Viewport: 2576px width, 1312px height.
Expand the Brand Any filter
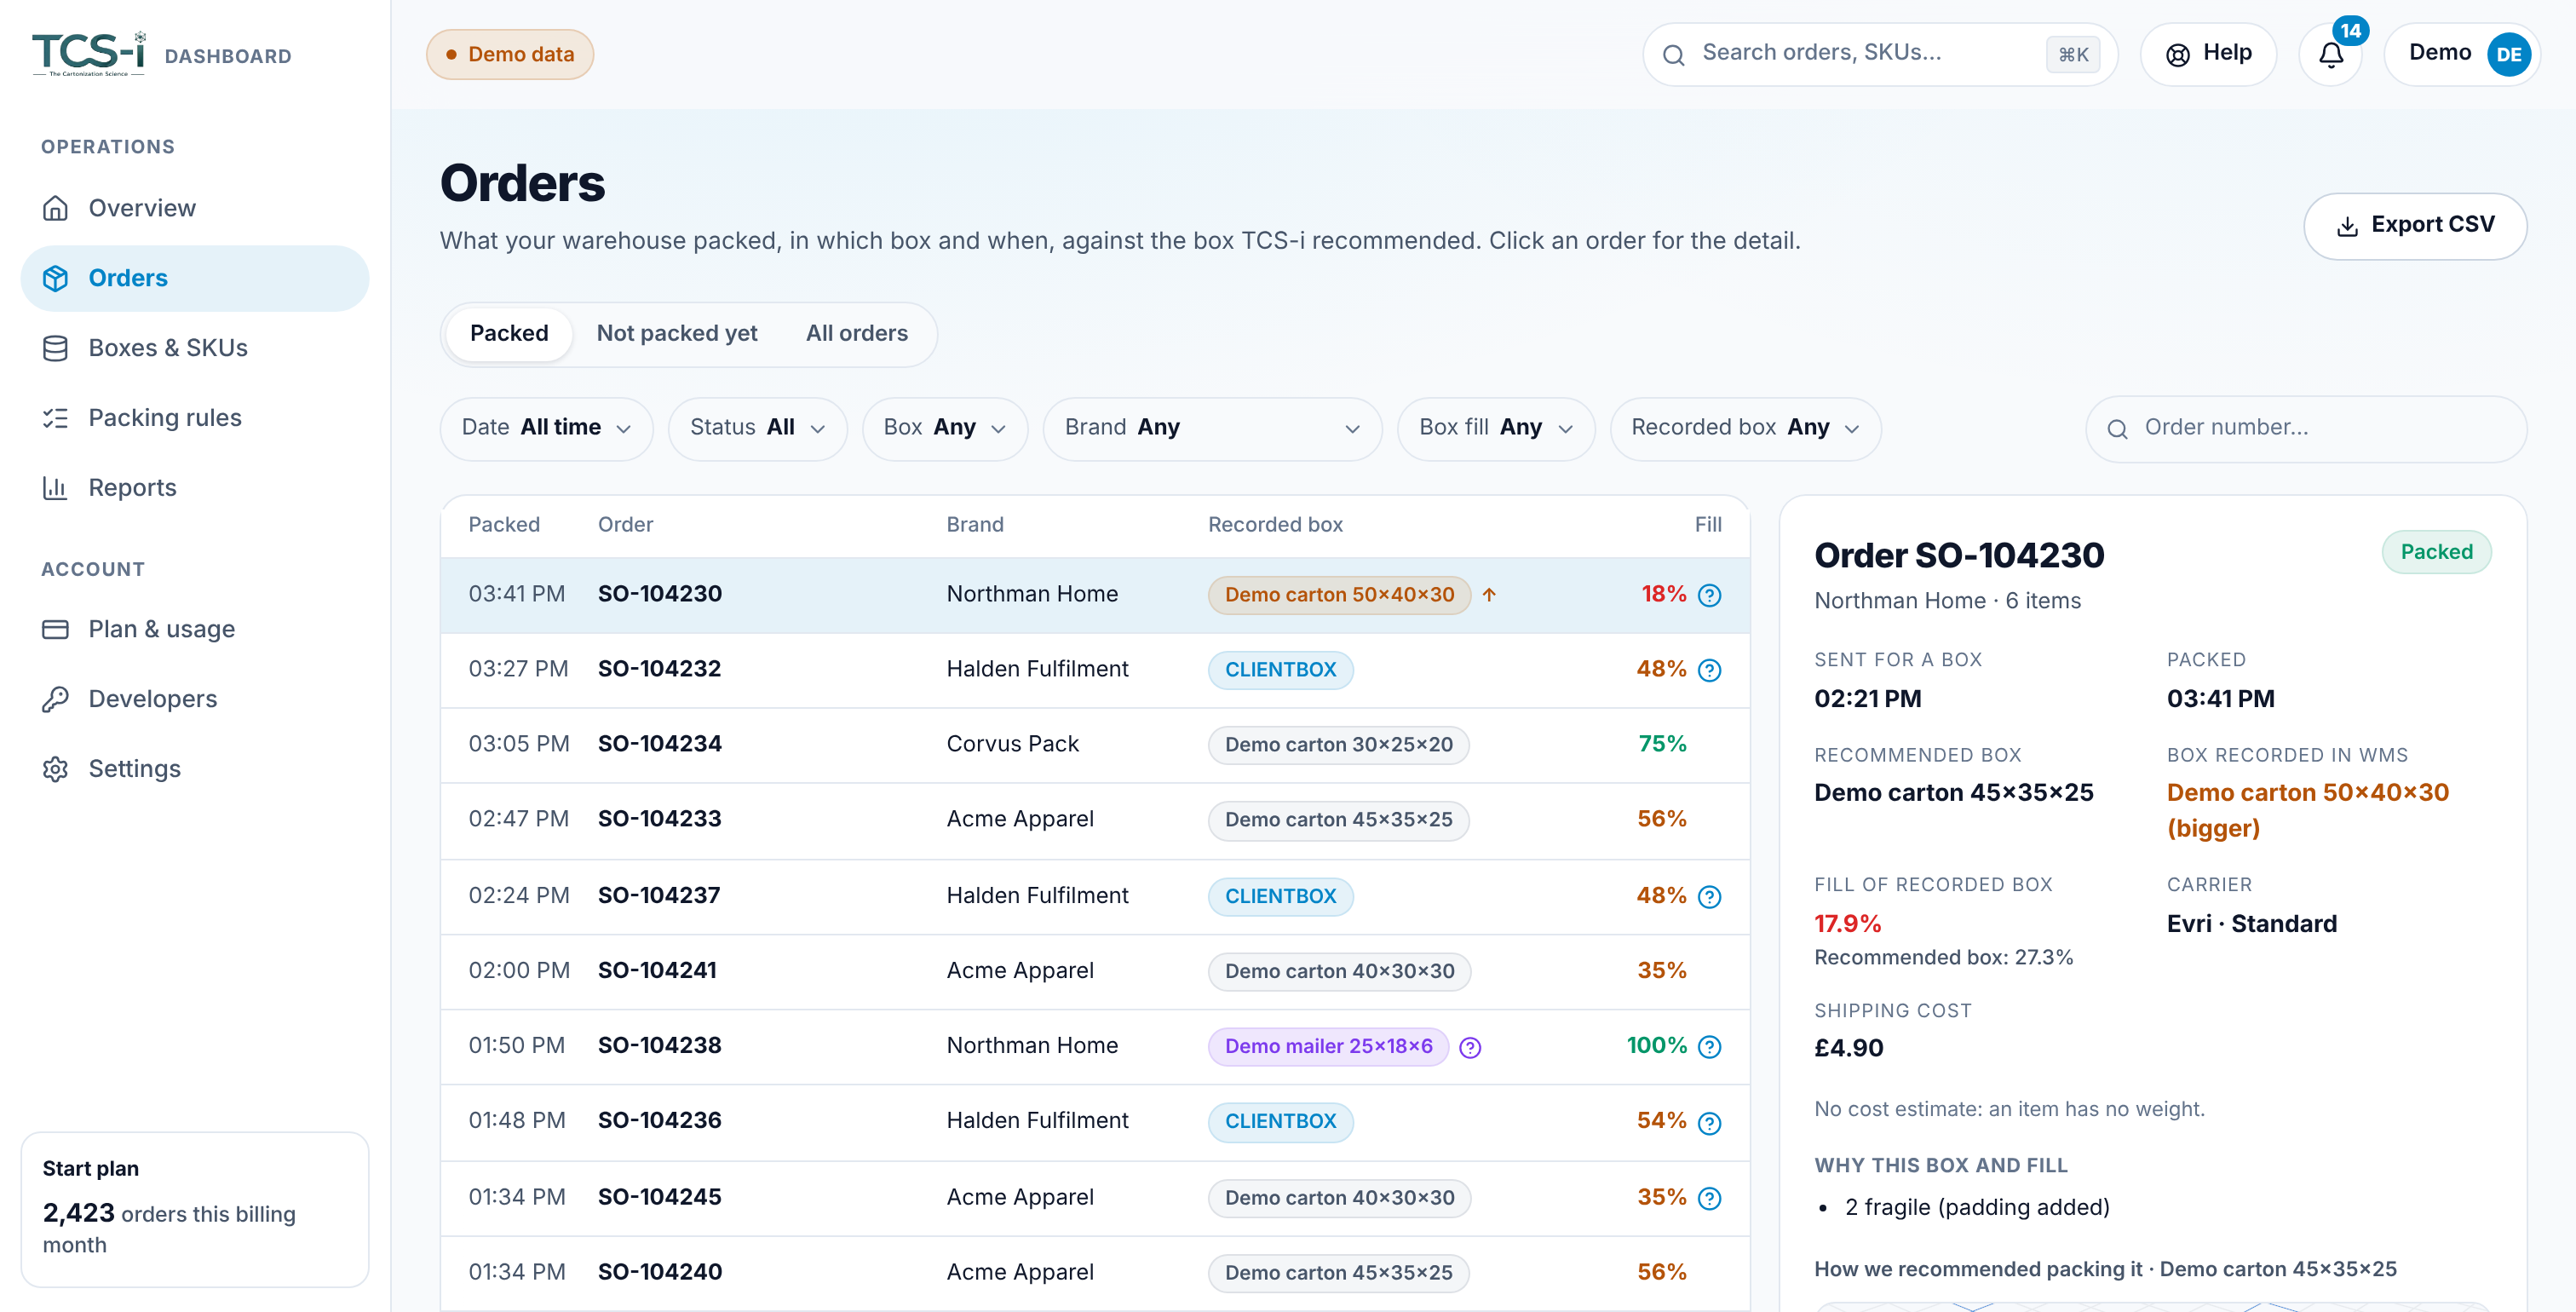point(1212,428)
